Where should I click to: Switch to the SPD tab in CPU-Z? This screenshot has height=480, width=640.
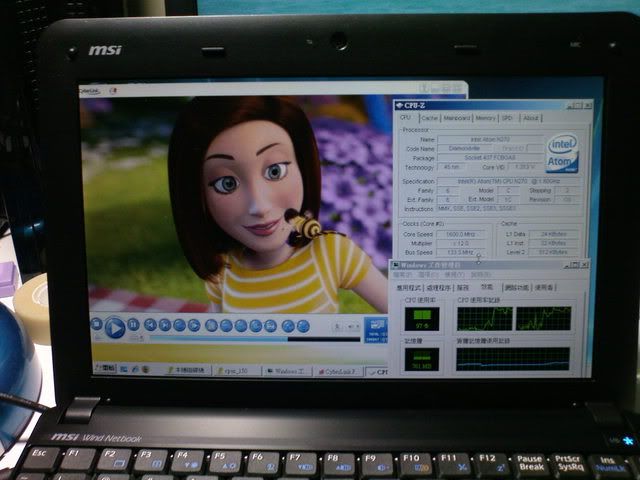click(507, 118)
